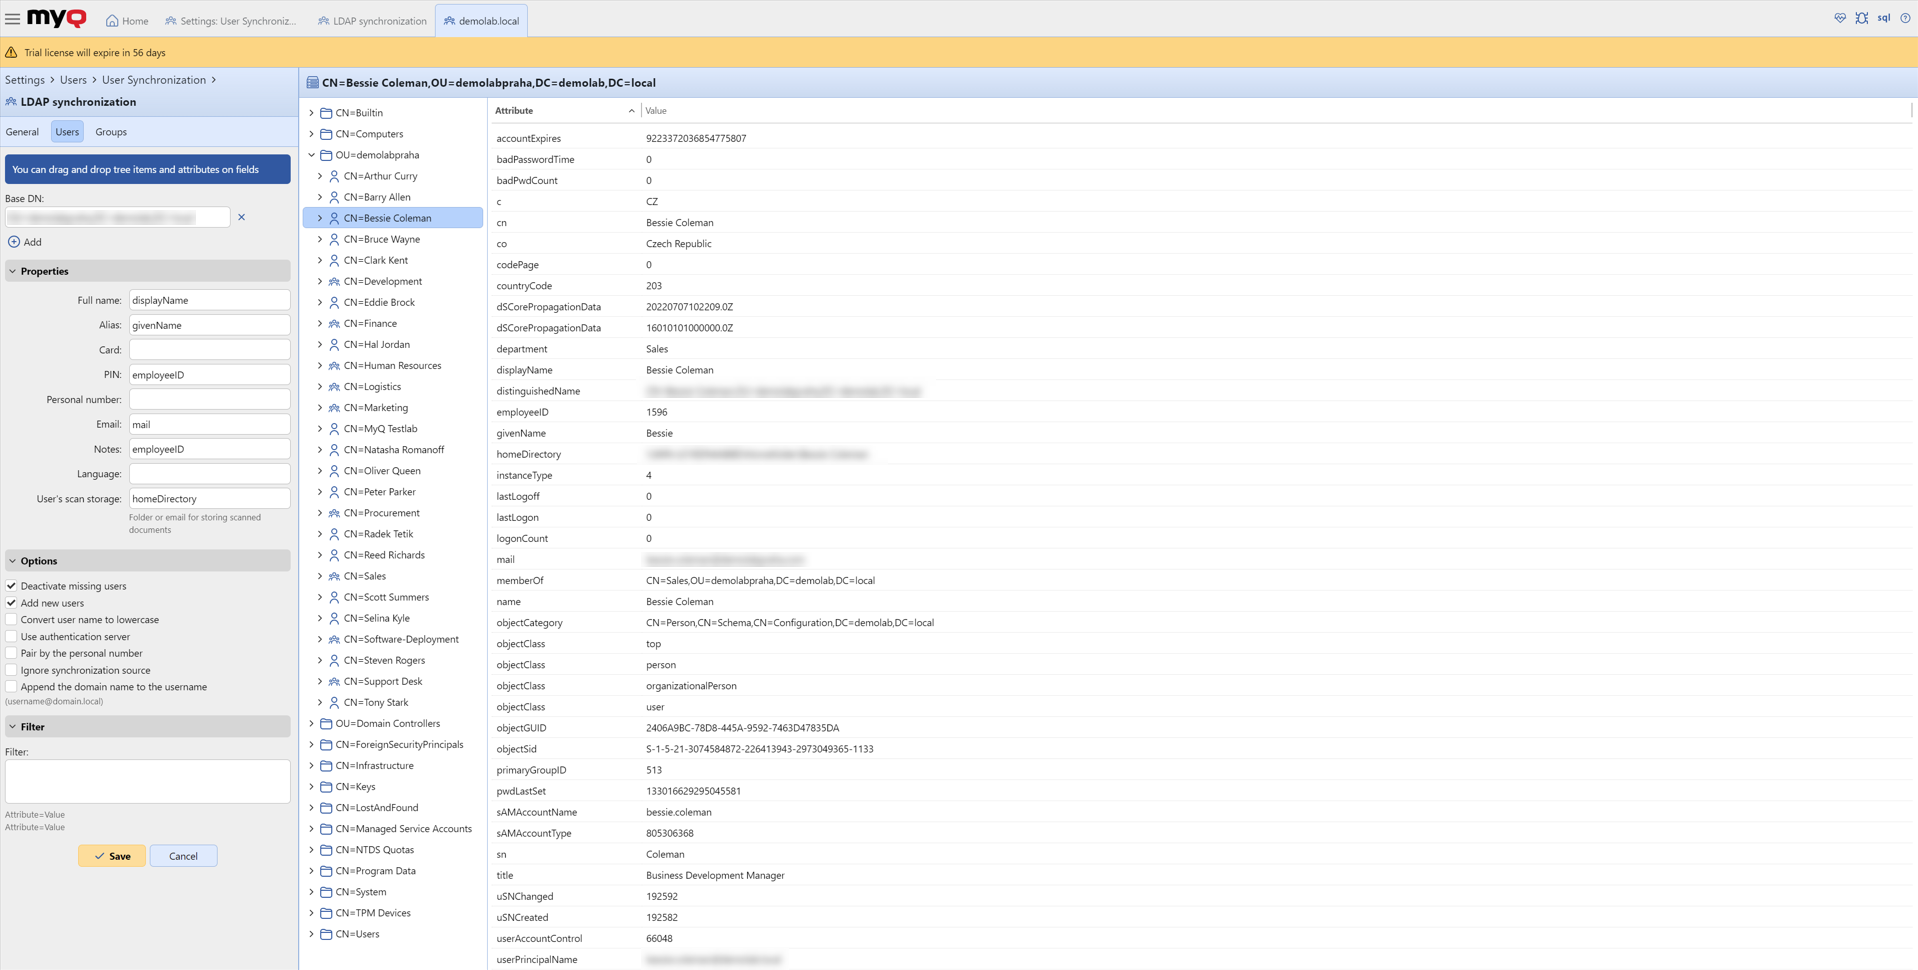The height and width of the screenshot is (970, 1918).
Task: Click the MyQ logo
Action: (x=57, y=18)
